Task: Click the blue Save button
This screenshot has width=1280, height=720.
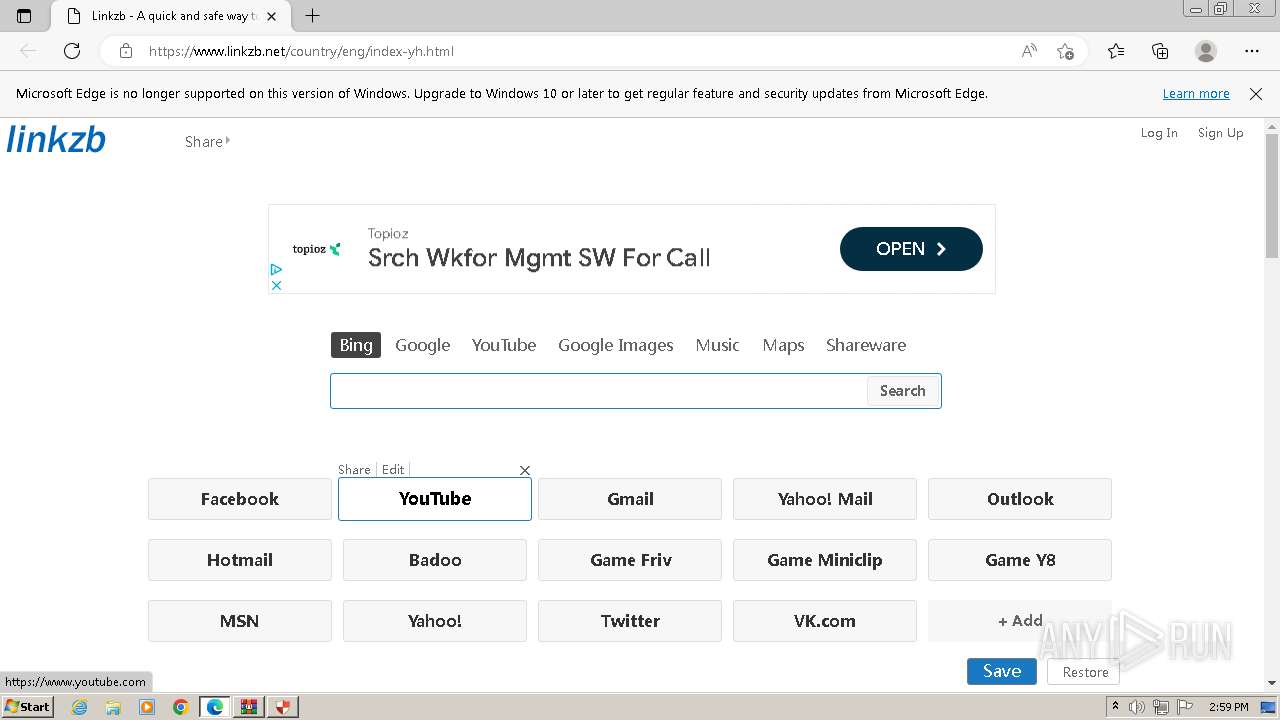Action: [1002, 672]
